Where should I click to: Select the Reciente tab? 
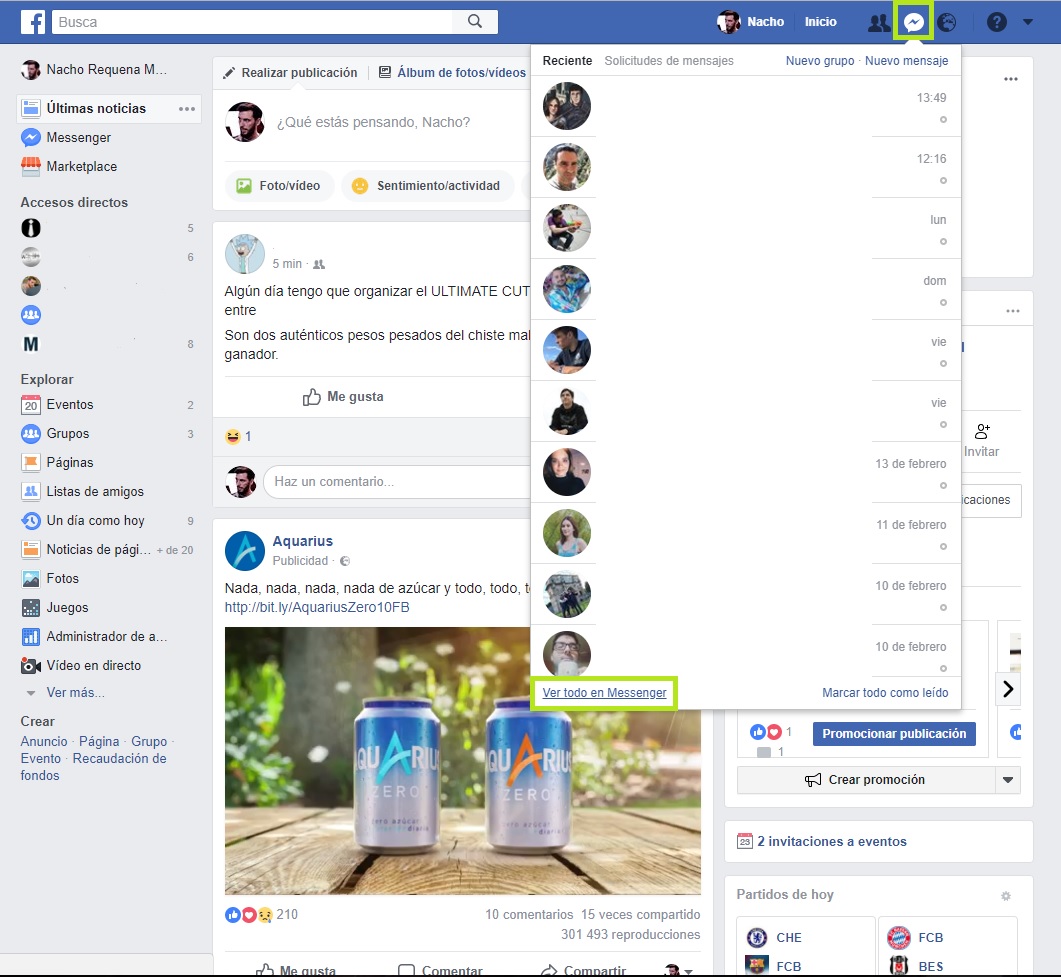[x=567, y=61]
